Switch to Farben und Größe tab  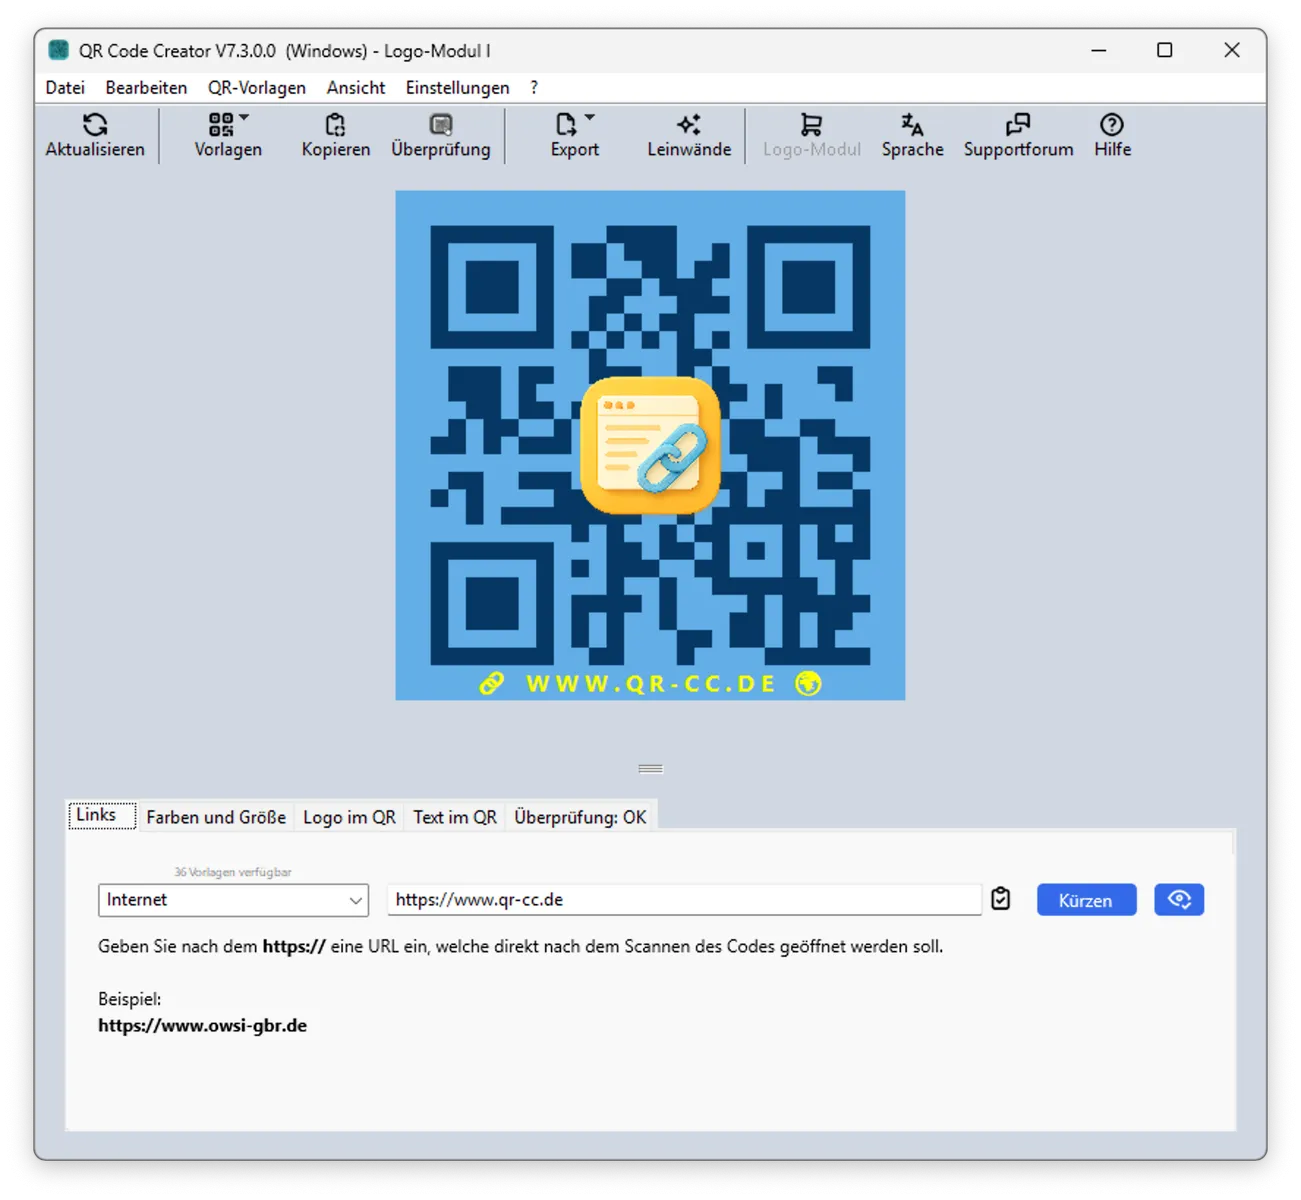(216, 817)
